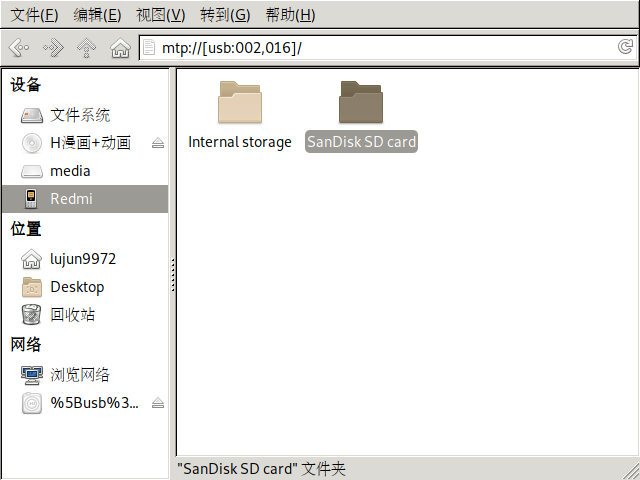The image size is (640, 480).
Task: Click the 位置 section header
Action: coord(26,229)
